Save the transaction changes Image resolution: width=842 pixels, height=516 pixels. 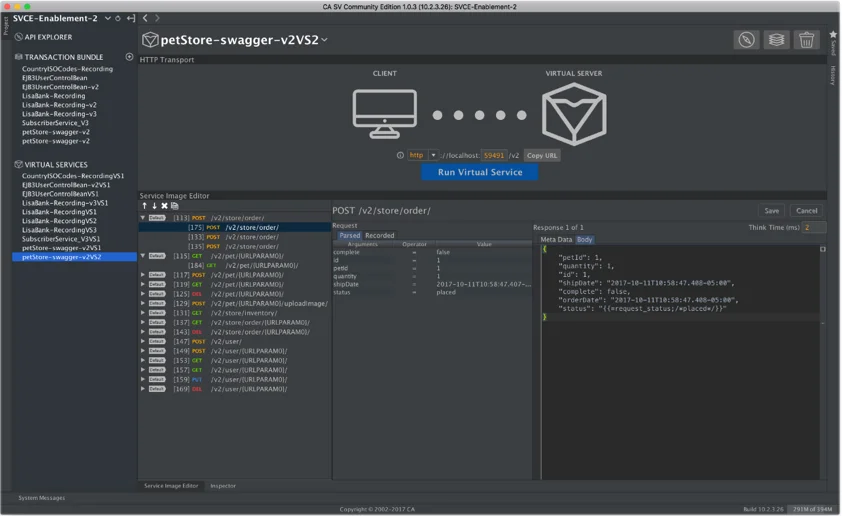(x=772, y=211)
